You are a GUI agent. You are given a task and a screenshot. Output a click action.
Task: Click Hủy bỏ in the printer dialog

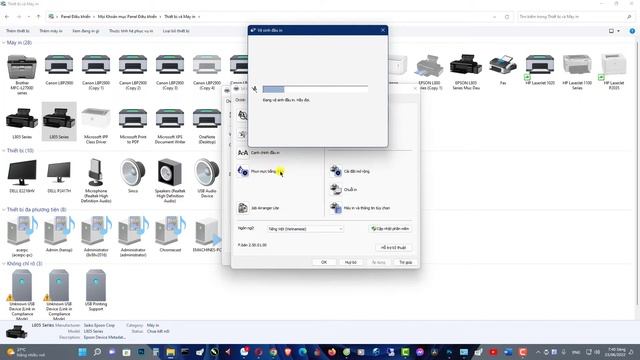[x=351, y=262]
